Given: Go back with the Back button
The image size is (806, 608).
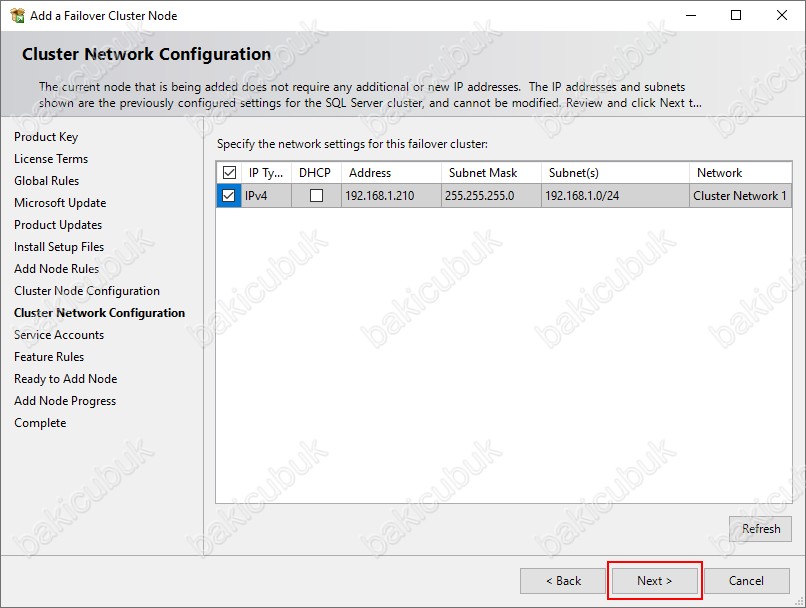Looking at the screenshot, I should tap(563, 581).
